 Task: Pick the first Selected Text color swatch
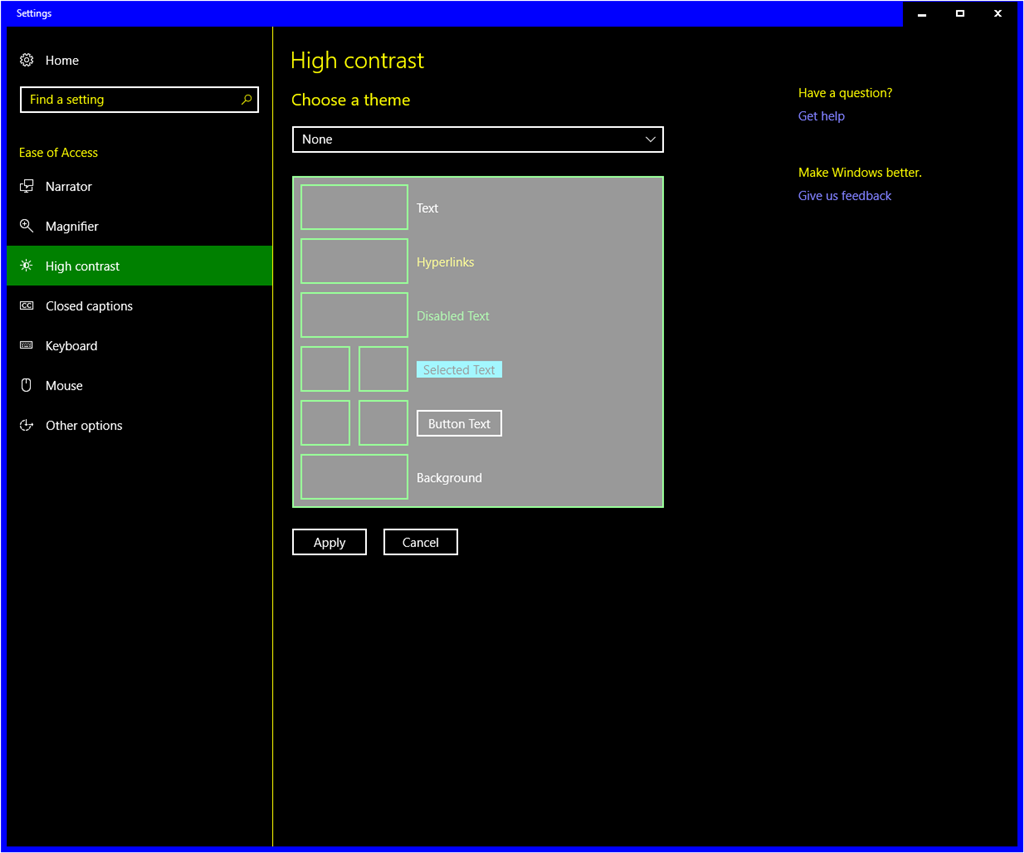click(x=325, y=369)
